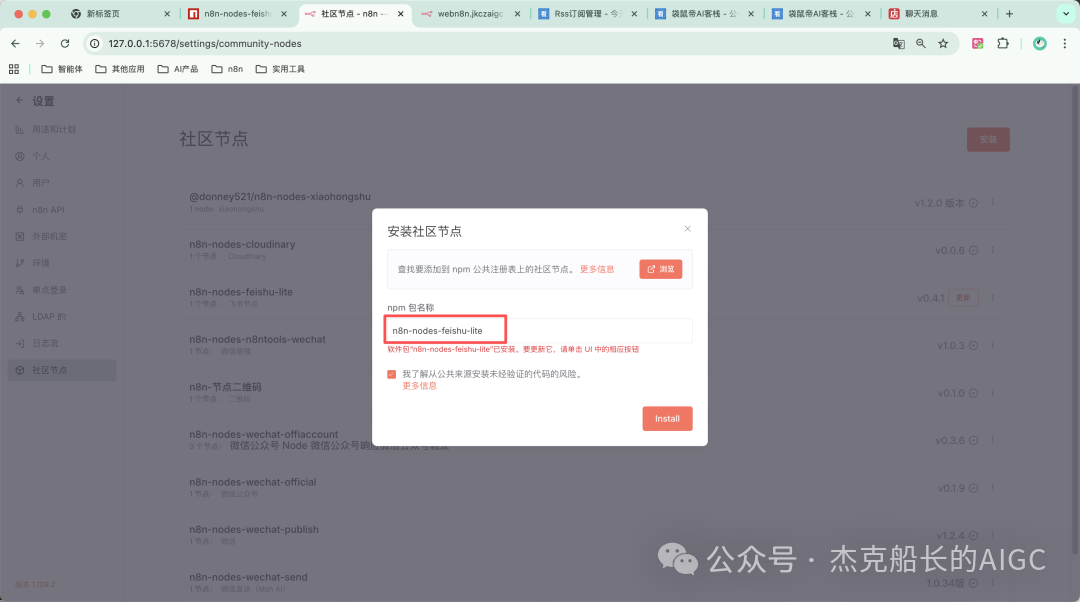The image size is (1080, 602).
Task: Open options menu for n8n-nodes-feishu-lite row
Action: (993, 298)
